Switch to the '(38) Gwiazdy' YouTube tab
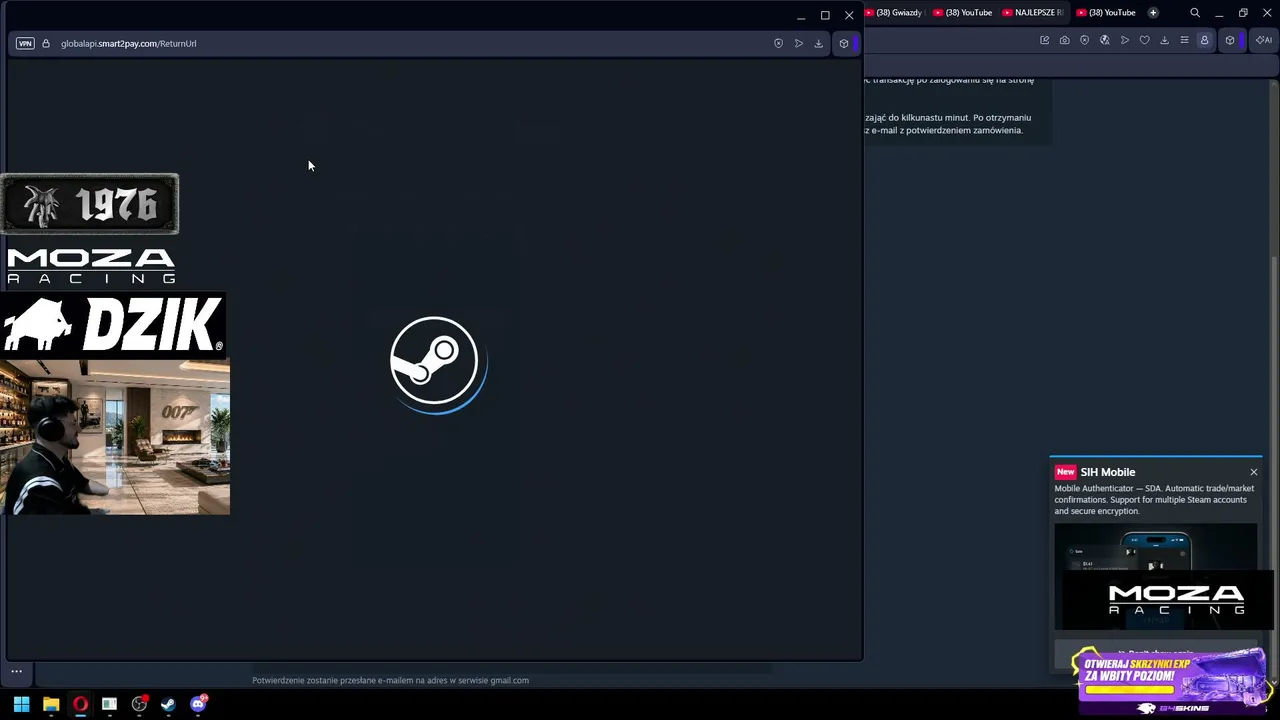Viewport: 1280px width, 720px height. tap(895, 13)
